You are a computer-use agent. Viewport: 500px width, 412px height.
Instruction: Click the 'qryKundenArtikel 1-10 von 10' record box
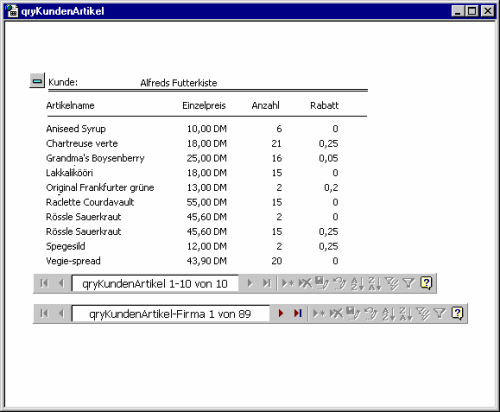pyautogui.click(x=155, y=284)
